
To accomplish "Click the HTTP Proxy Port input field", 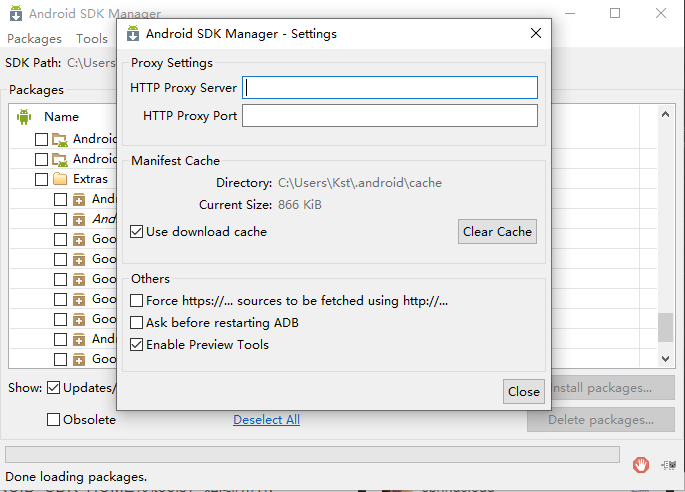I will [390, 115].
